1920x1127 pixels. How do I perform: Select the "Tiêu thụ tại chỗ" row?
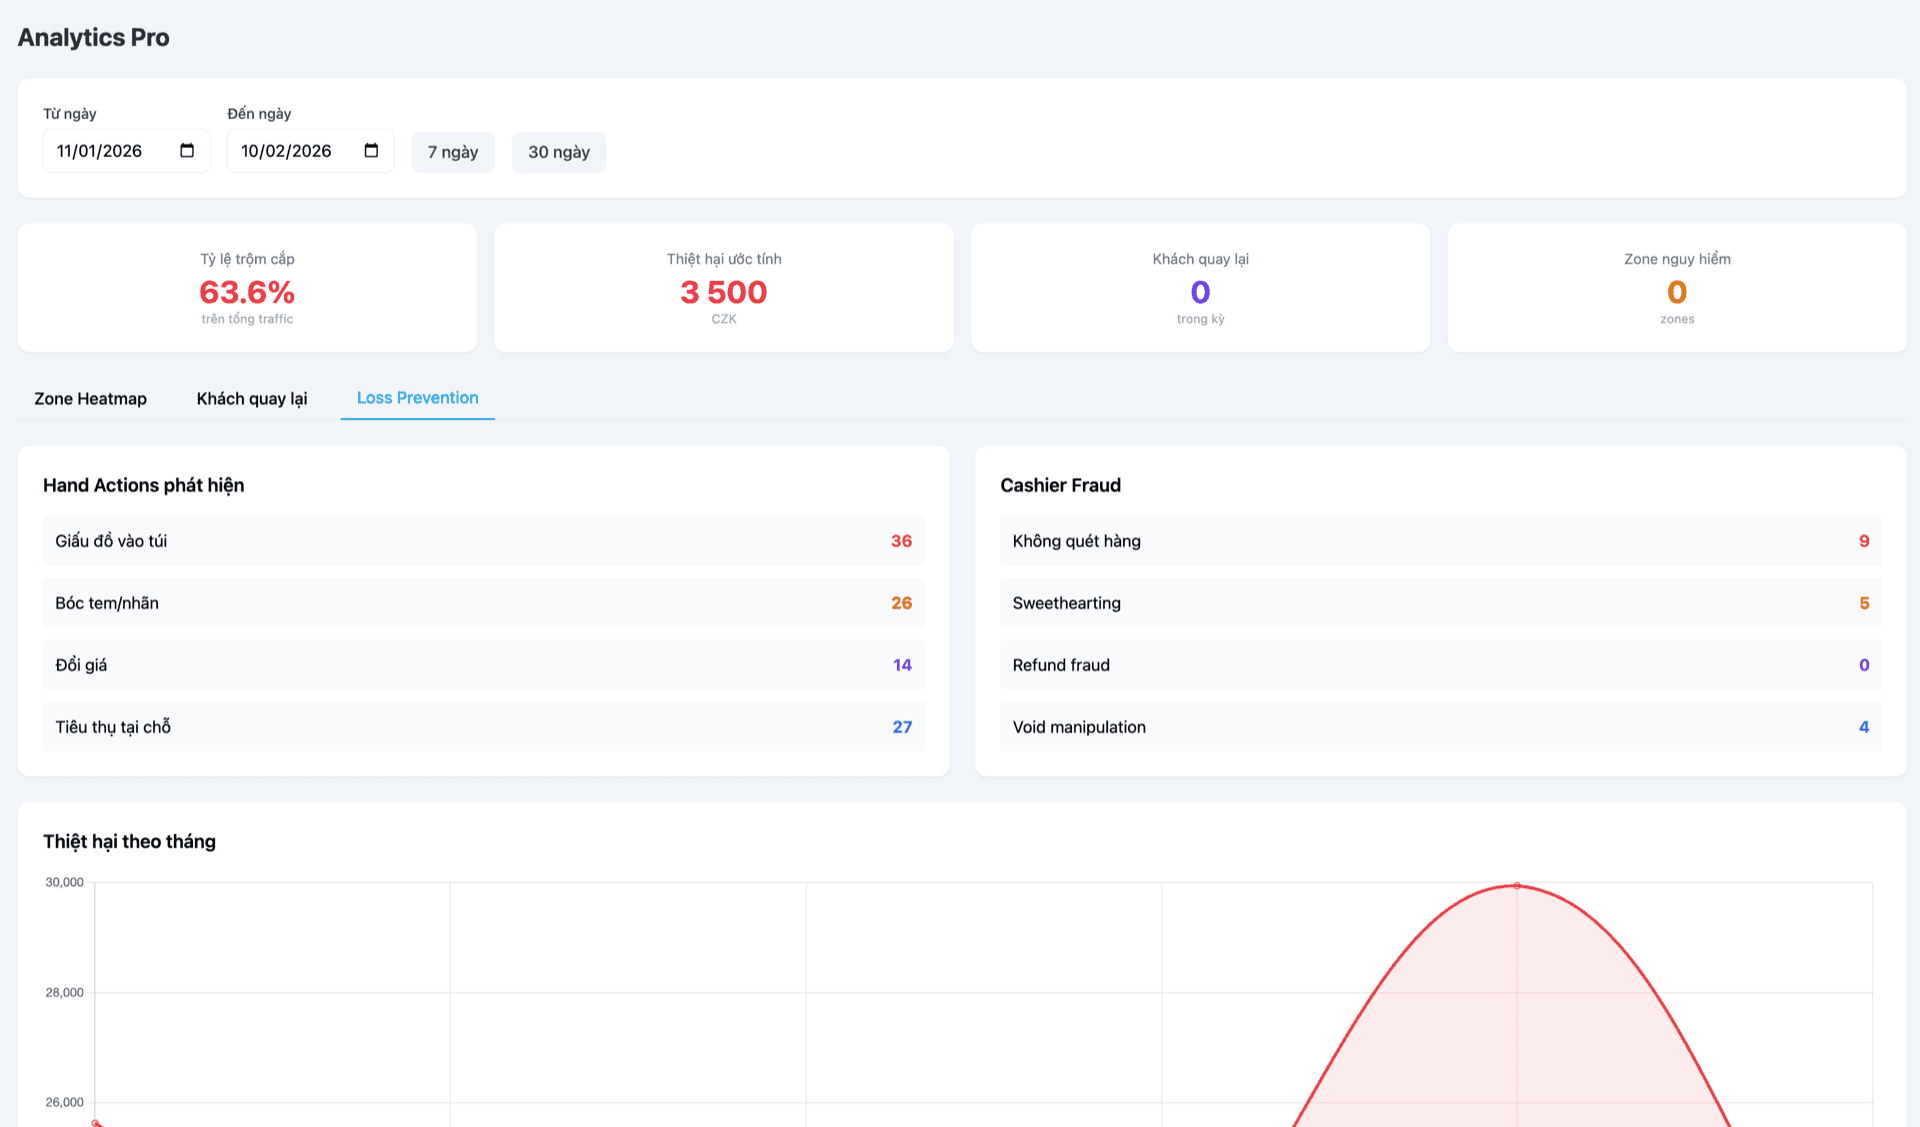coord(483,727)
